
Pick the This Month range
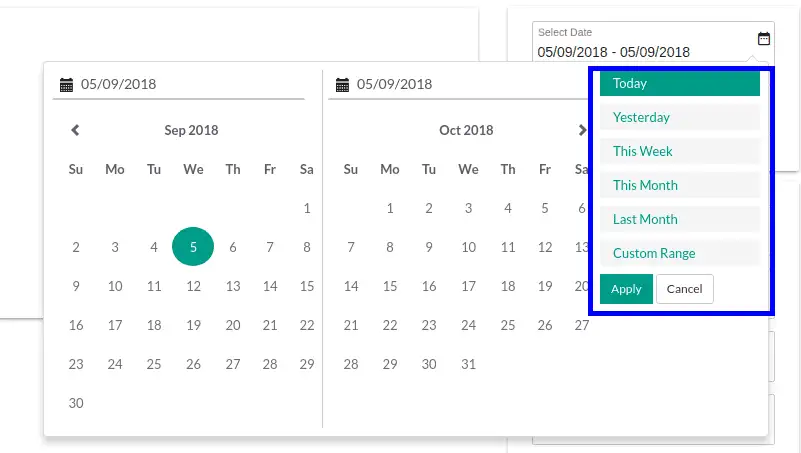679,186
